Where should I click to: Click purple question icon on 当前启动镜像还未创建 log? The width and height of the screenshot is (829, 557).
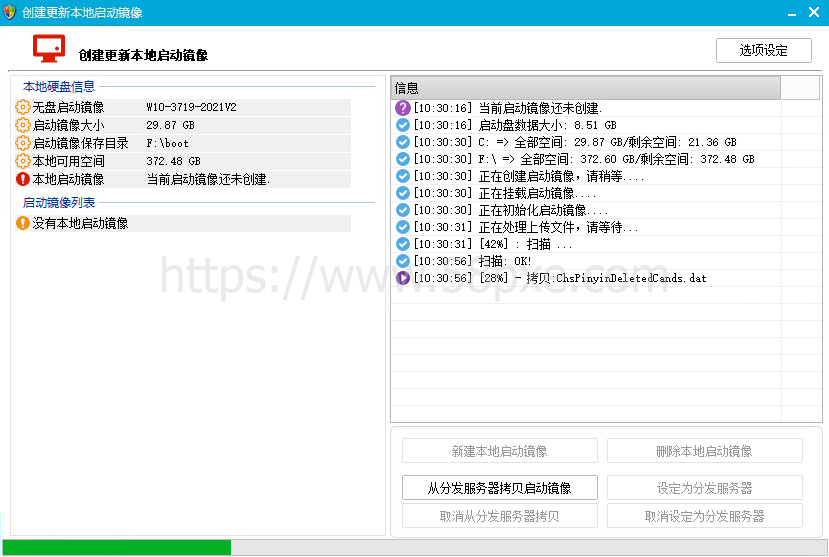[x=403, y=108]
